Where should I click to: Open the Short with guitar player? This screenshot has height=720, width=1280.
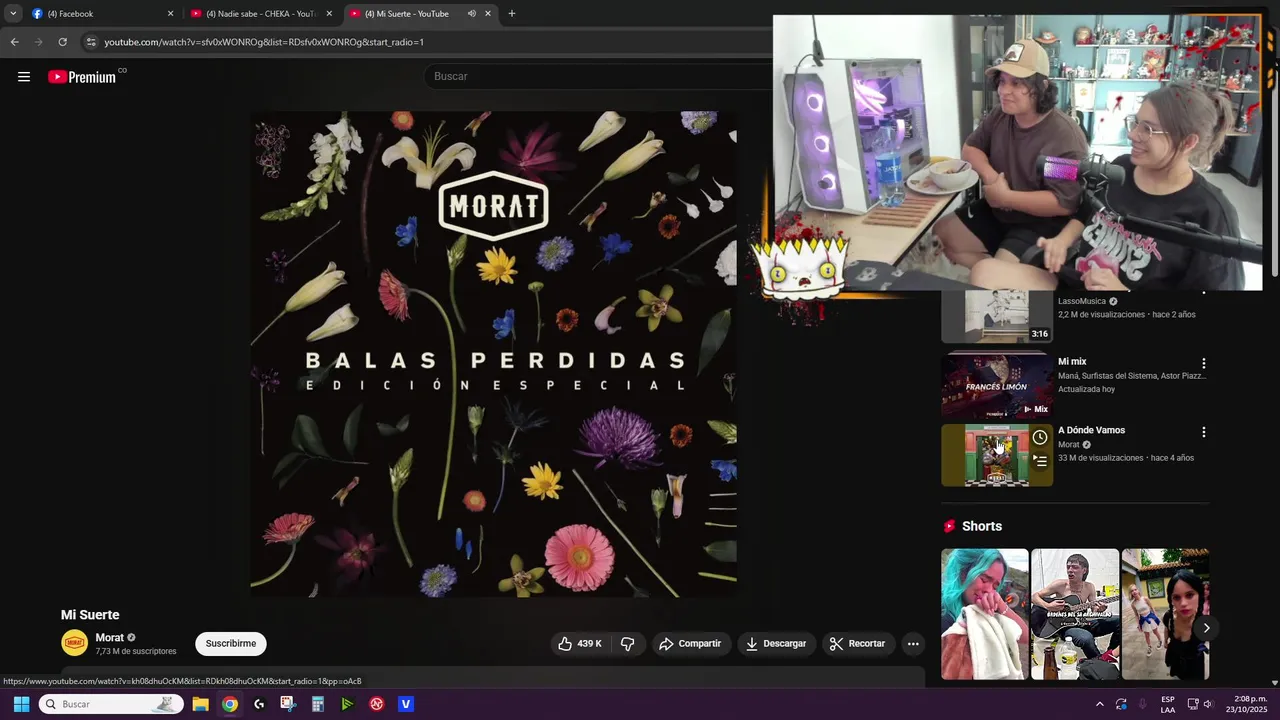(1075, 614)
